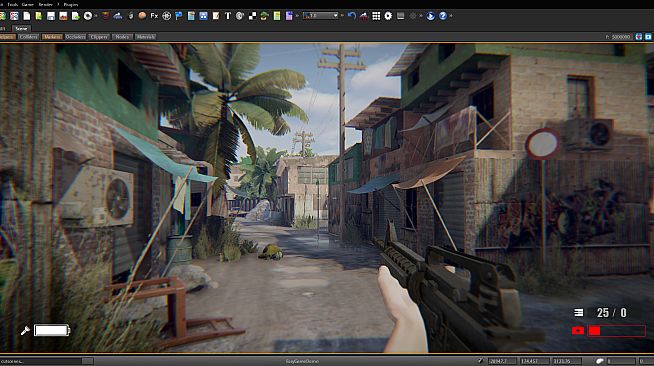Click the picture save icon

pyautogui.click(x=63, y=16)
